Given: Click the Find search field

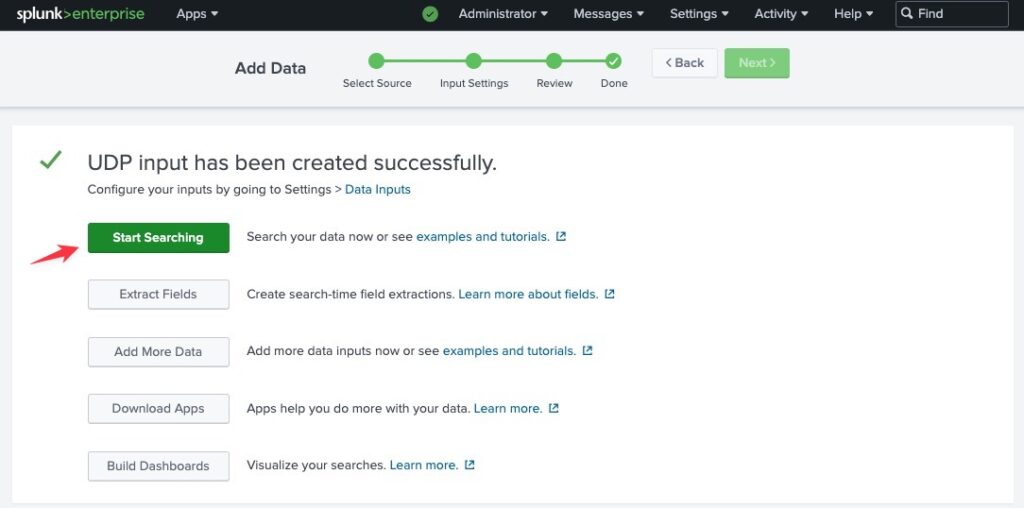Looking at the screenshot, I should coord(952,14).
